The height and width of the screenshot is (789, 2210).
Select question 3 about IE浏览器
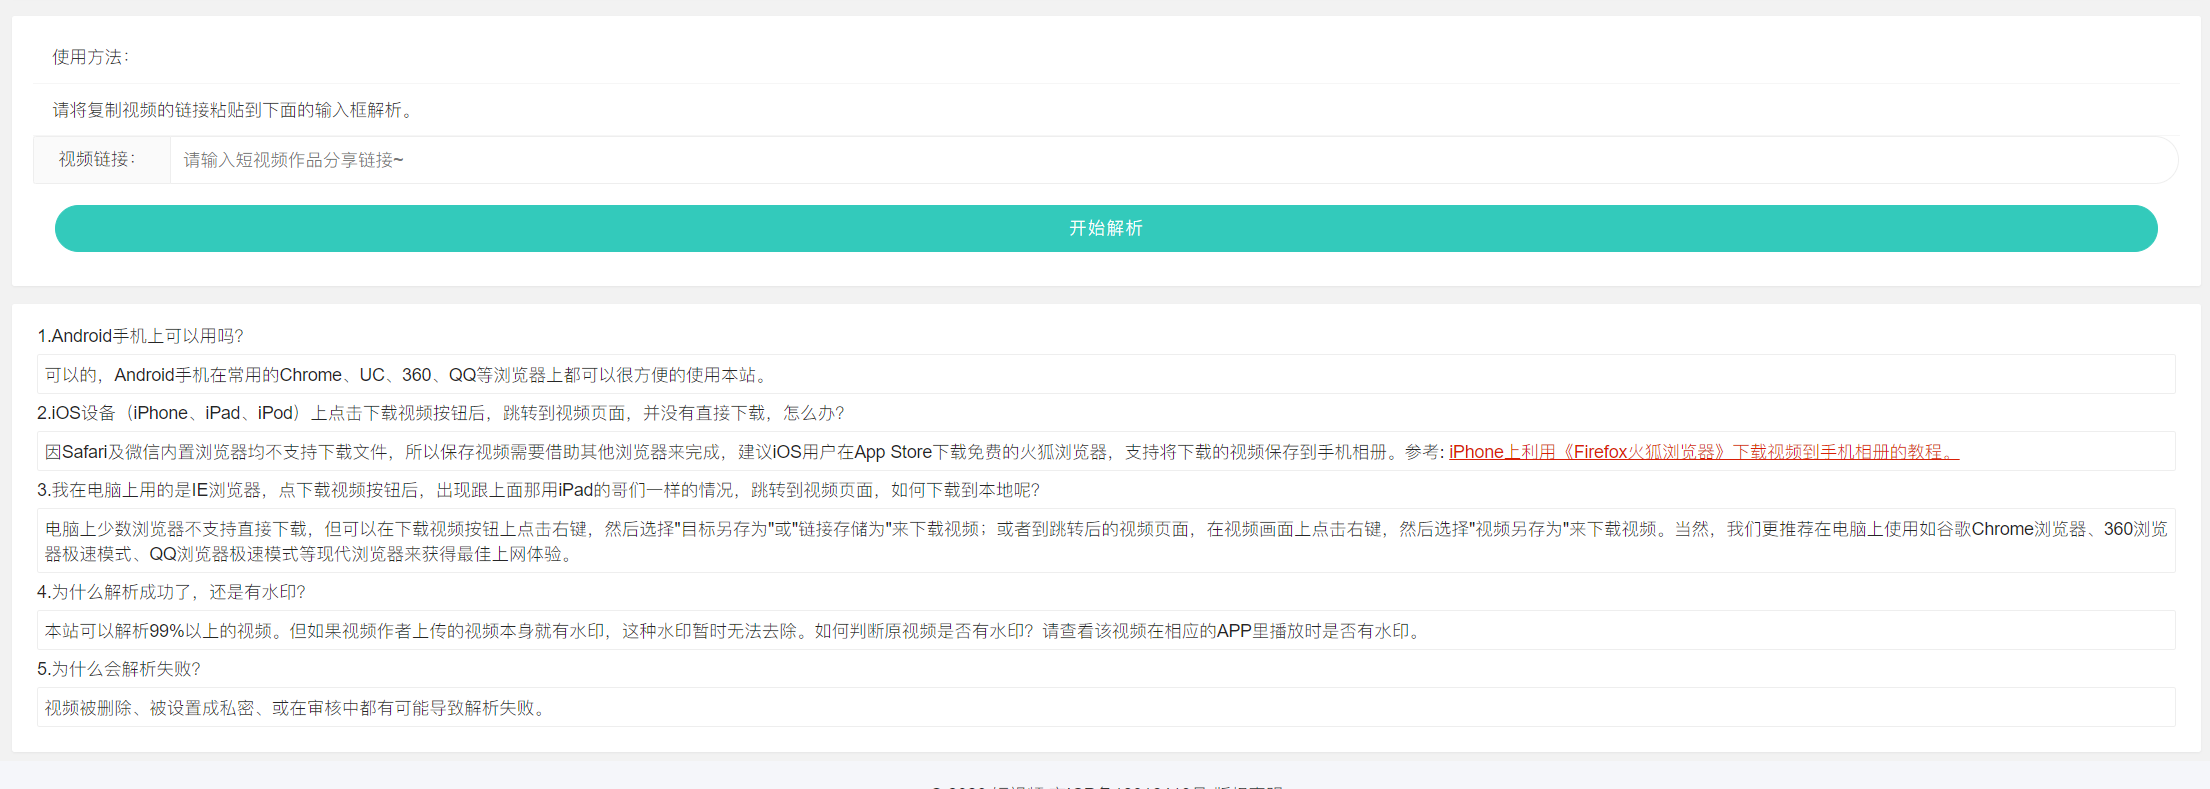(538, 490)
